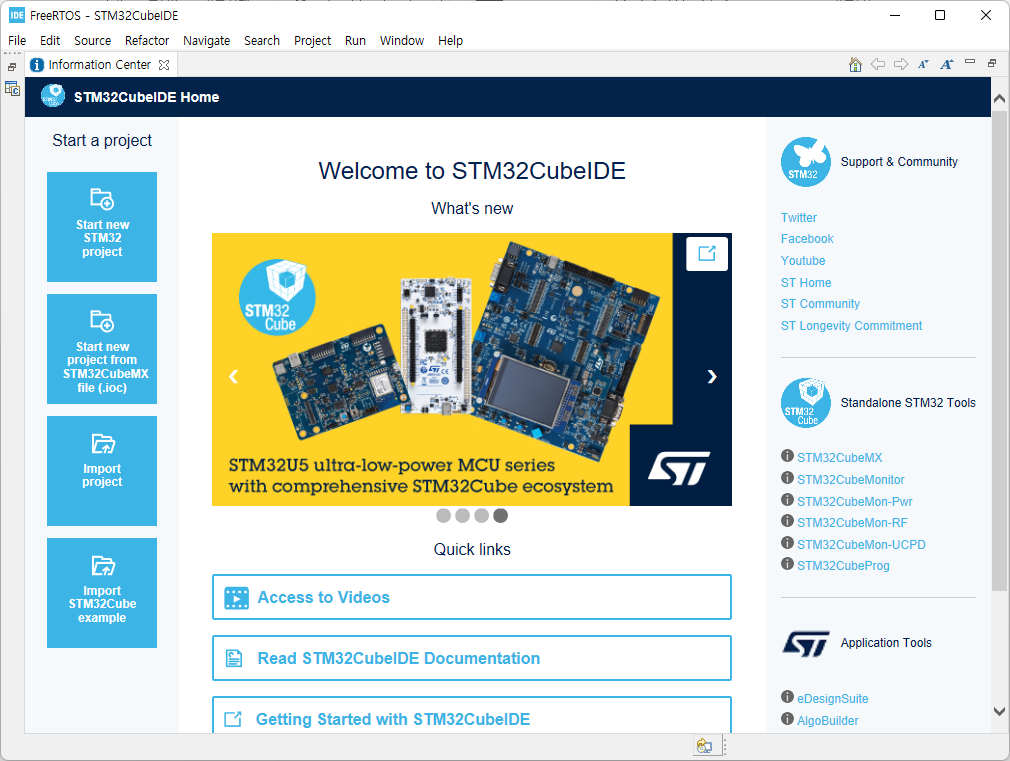Click Start new STM32 project tile

[x=102, y=227]
